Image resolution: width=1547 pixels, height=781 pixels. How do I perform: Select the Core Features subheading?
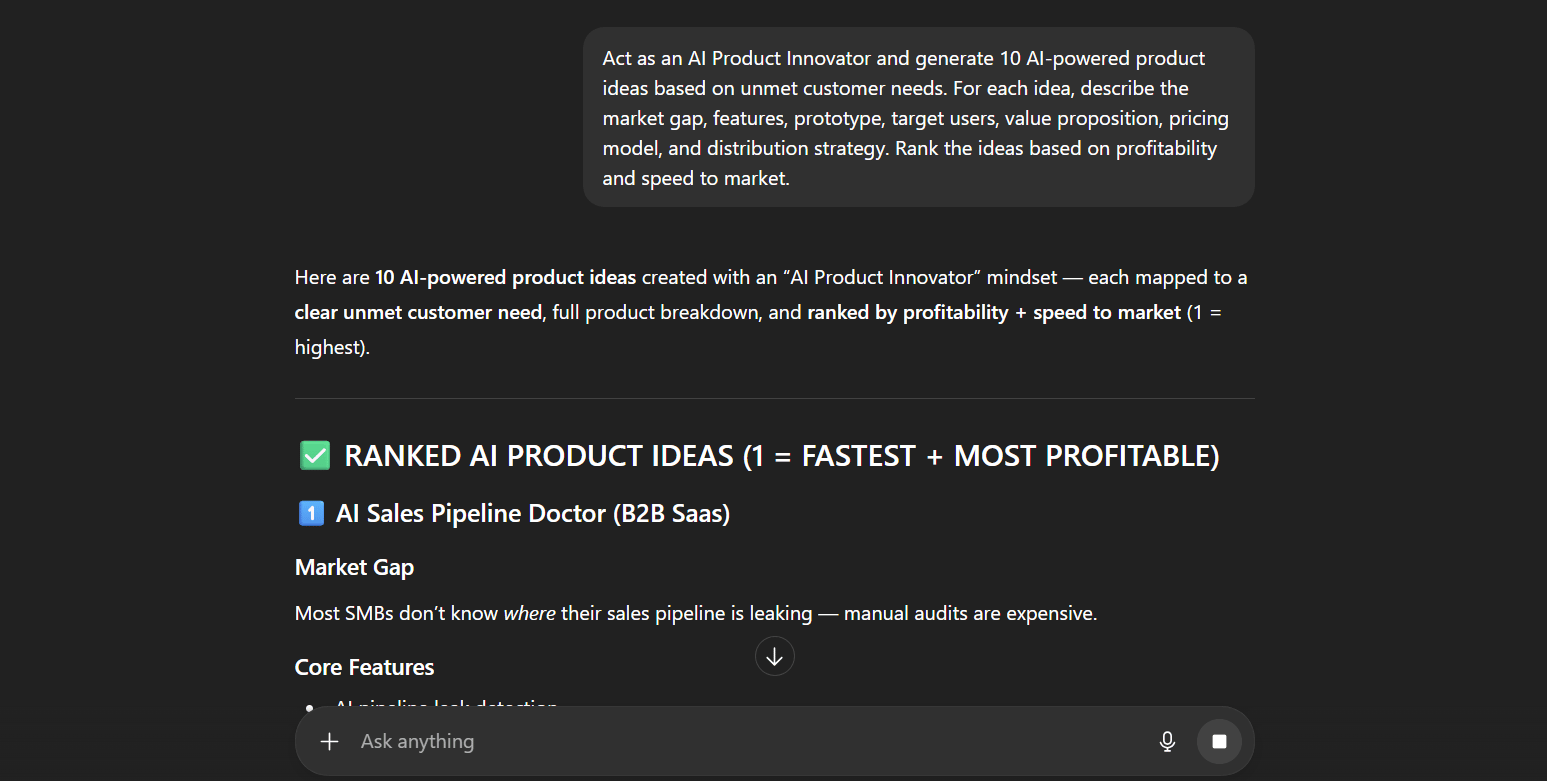364,667
